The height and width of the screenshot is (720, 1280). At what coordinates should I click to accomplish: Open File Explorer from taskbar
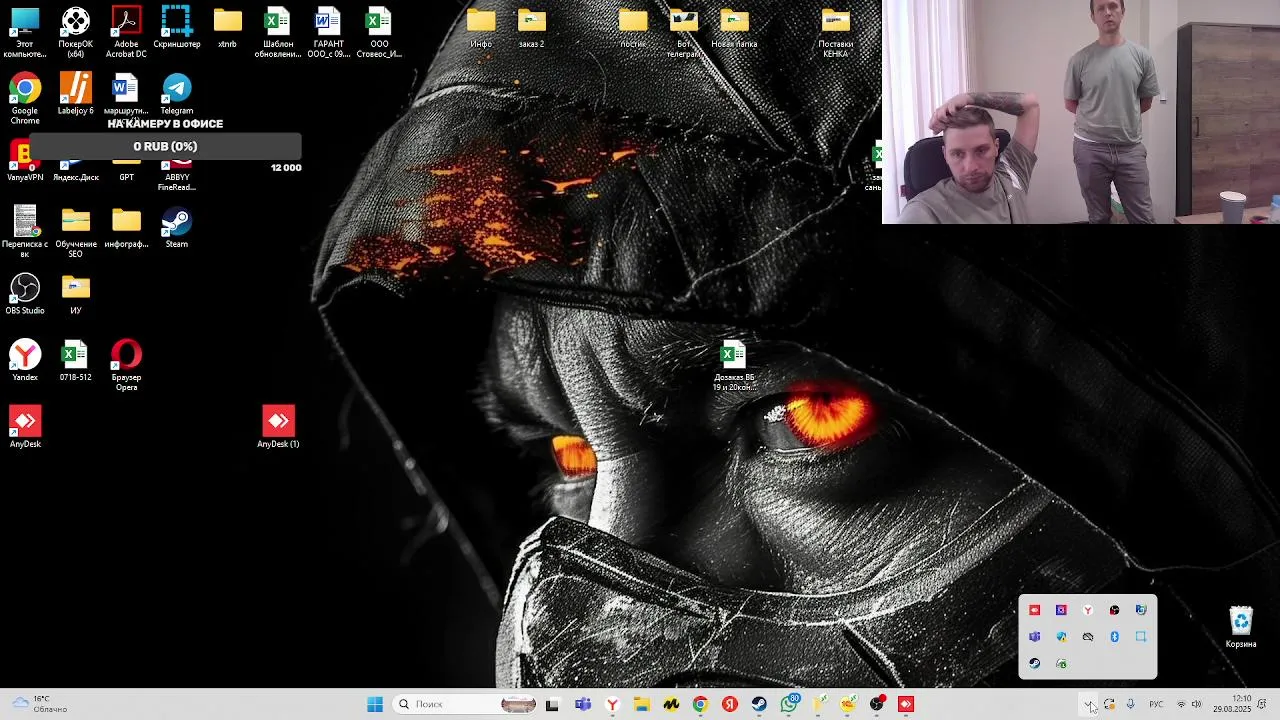641,704
